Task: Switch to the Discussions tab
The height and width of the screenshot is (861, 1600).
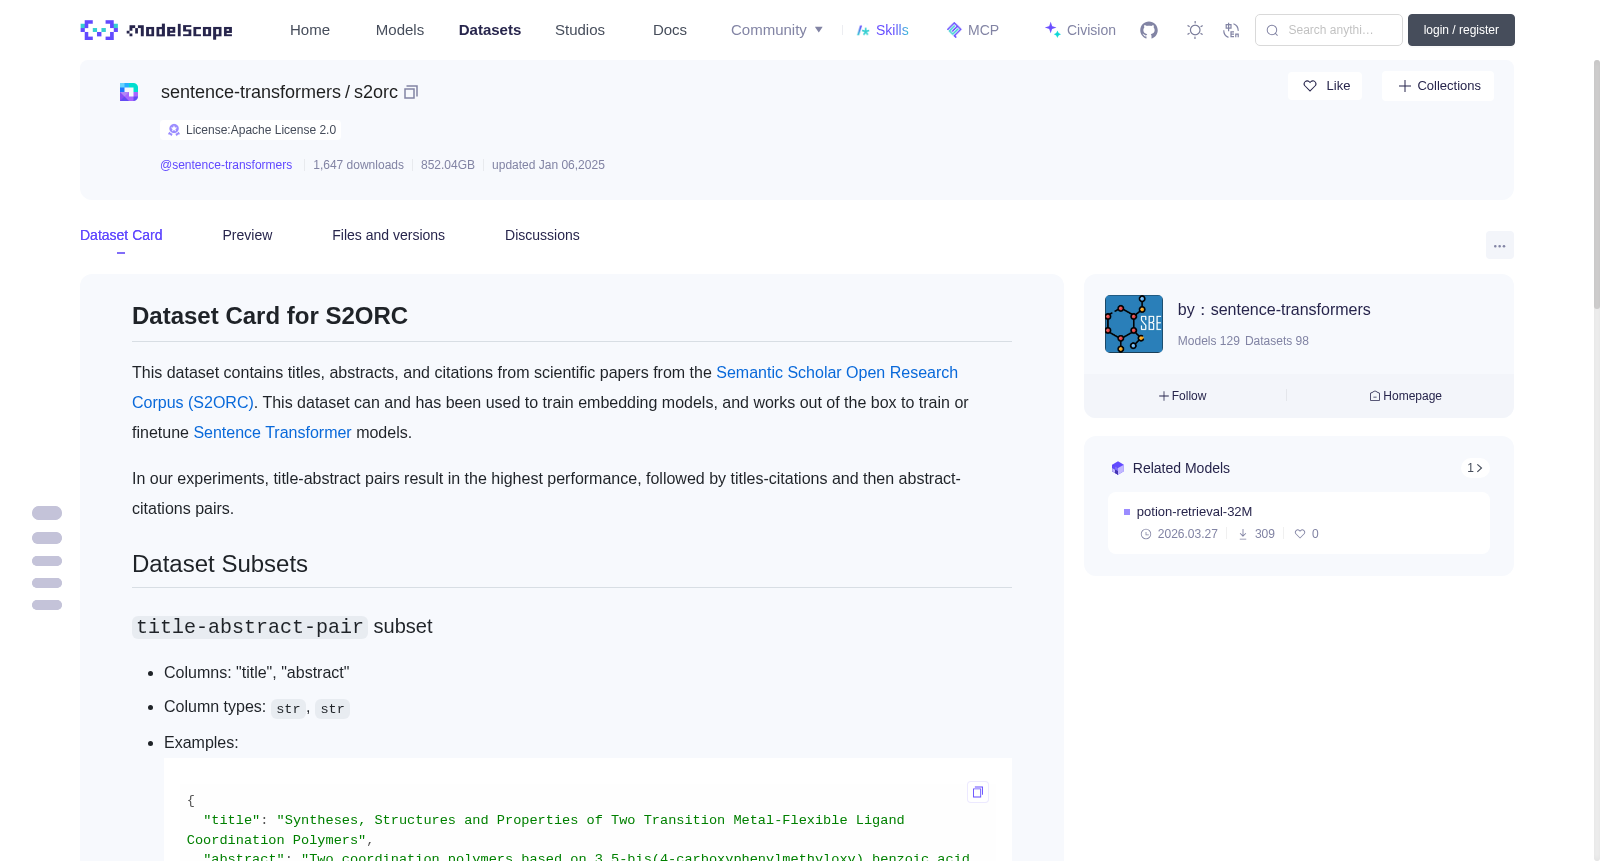Action: (542, 235)
